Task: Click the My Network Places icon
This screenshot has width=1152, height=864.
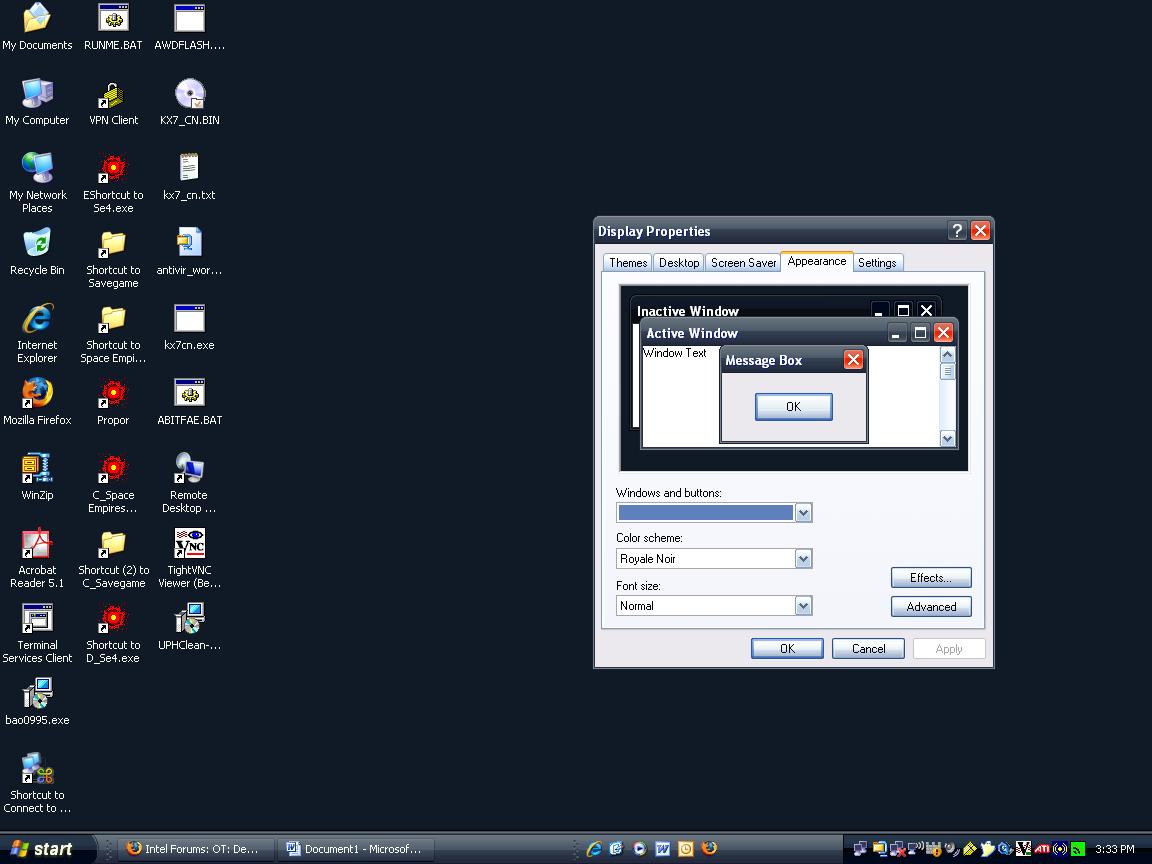Action: [x=37, y=169]
